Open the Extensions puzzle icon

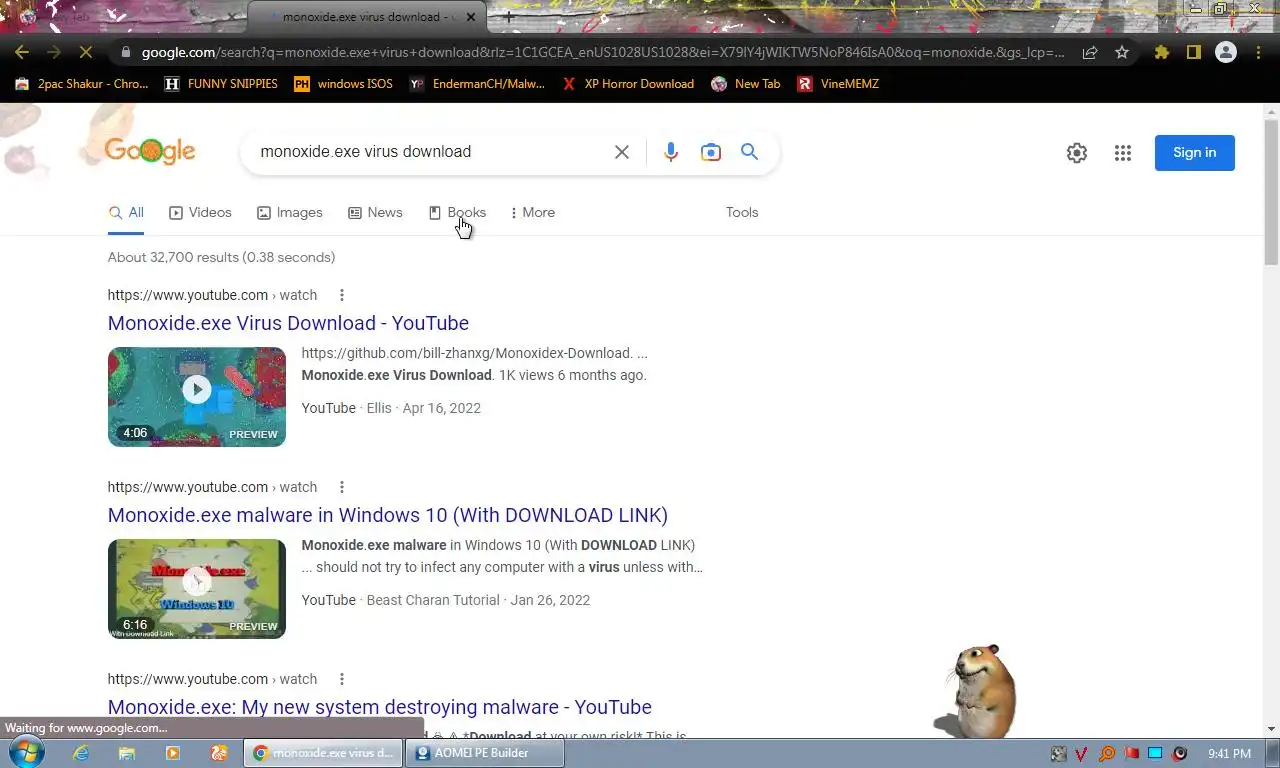tap(1161, 52)
